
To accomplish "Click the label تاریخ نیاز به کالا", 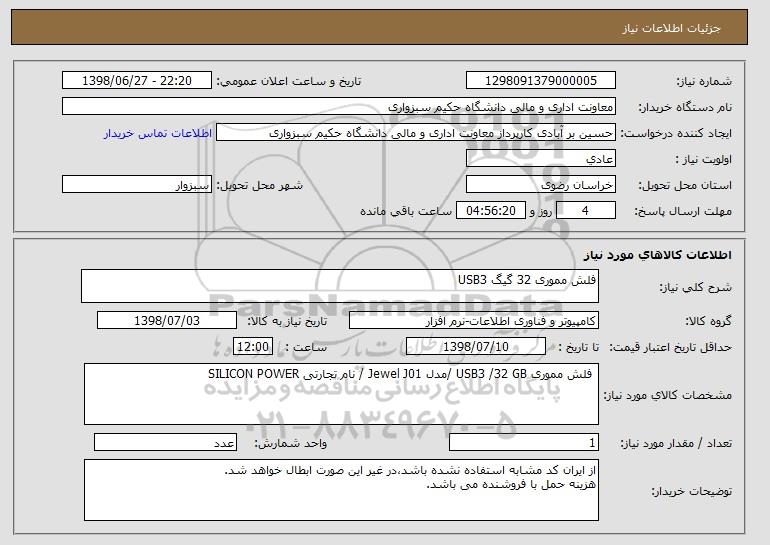I will tap(287, 321).
